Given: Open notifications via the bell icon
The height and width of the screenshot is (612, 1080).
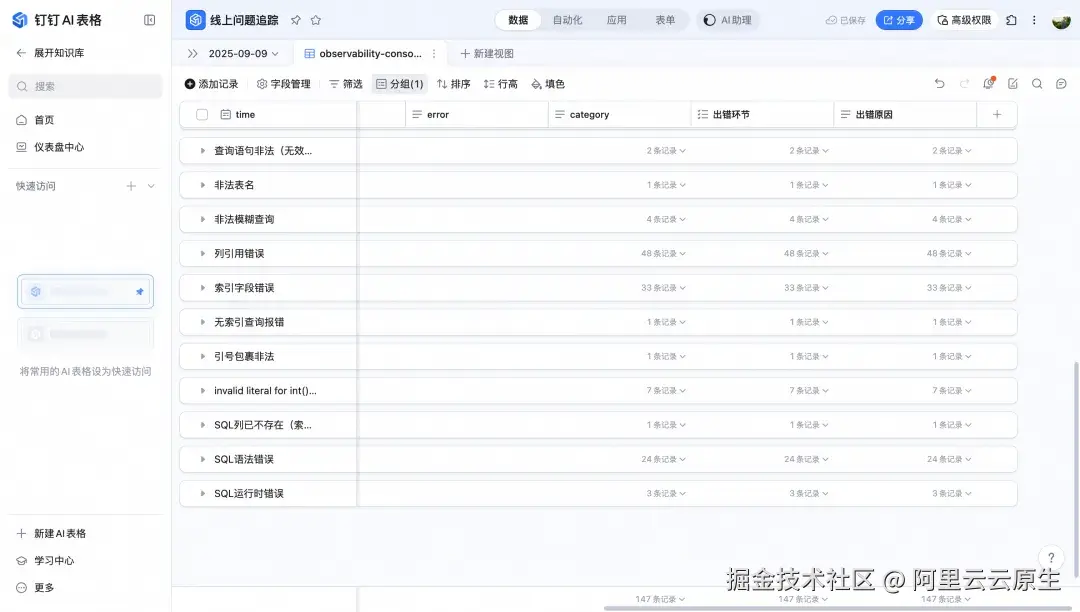Looking at the screenshot, I should (987, 84).
